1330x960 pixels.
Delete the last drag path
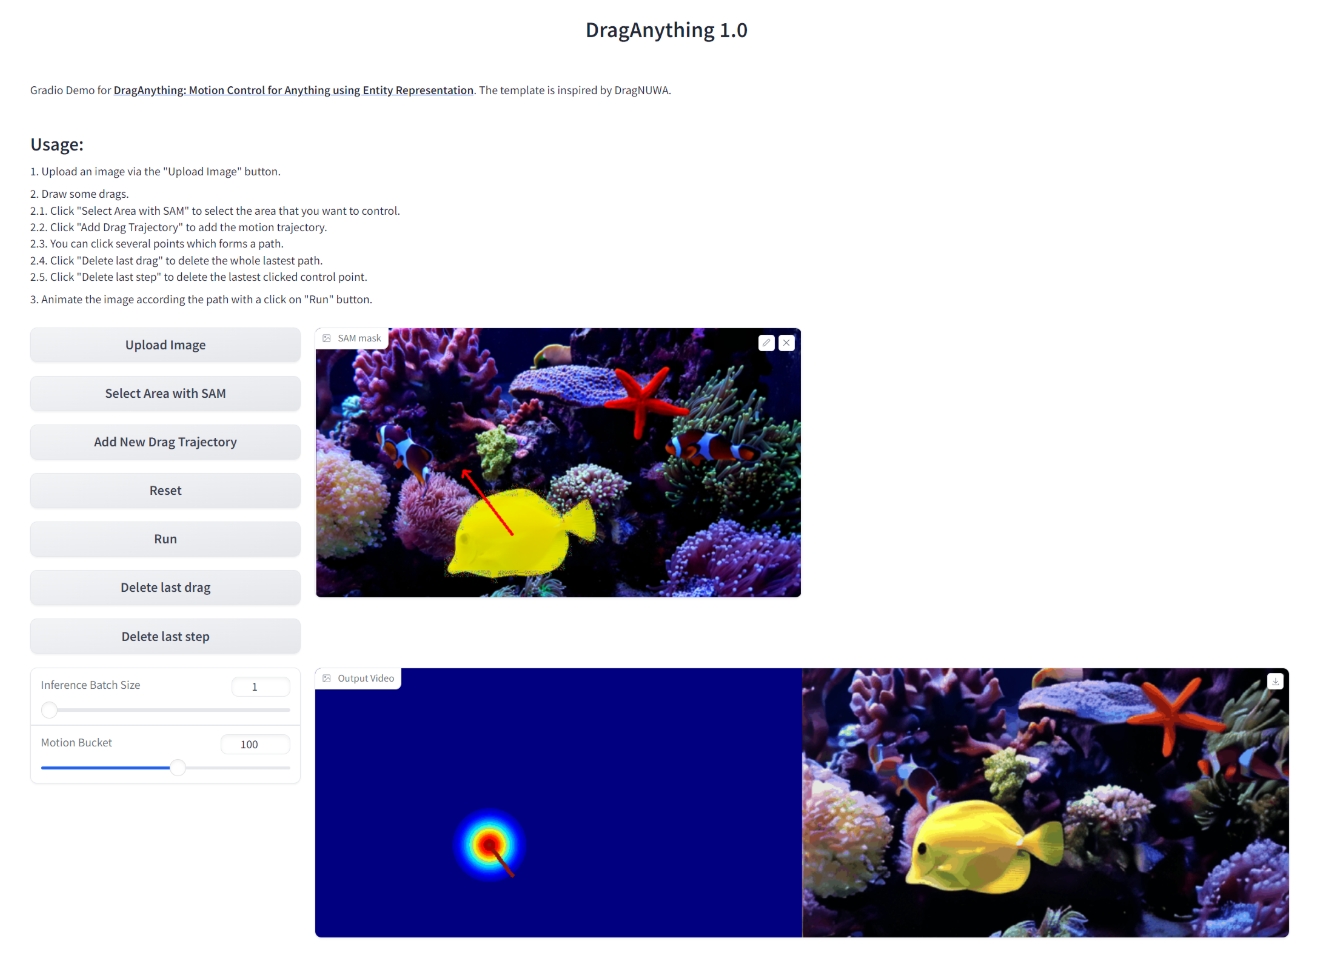165,588
